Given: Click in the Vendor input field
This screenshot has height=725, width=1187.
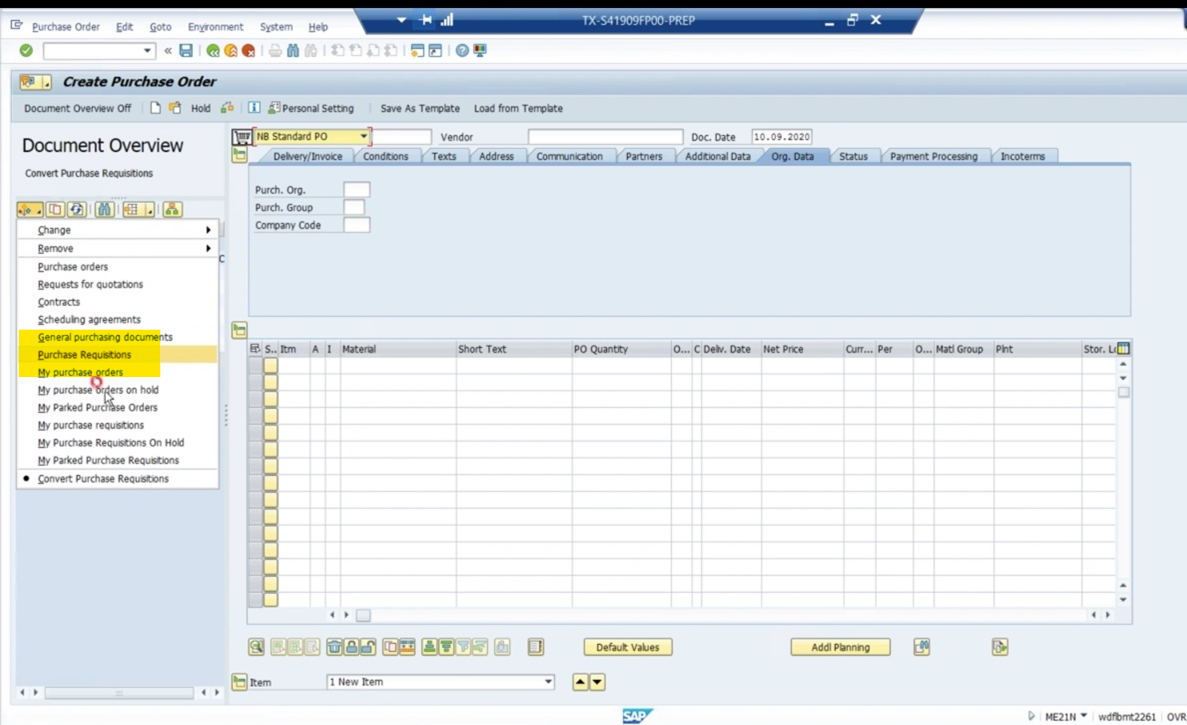Looking at the screenshot, I should click(x=605, y=137).
